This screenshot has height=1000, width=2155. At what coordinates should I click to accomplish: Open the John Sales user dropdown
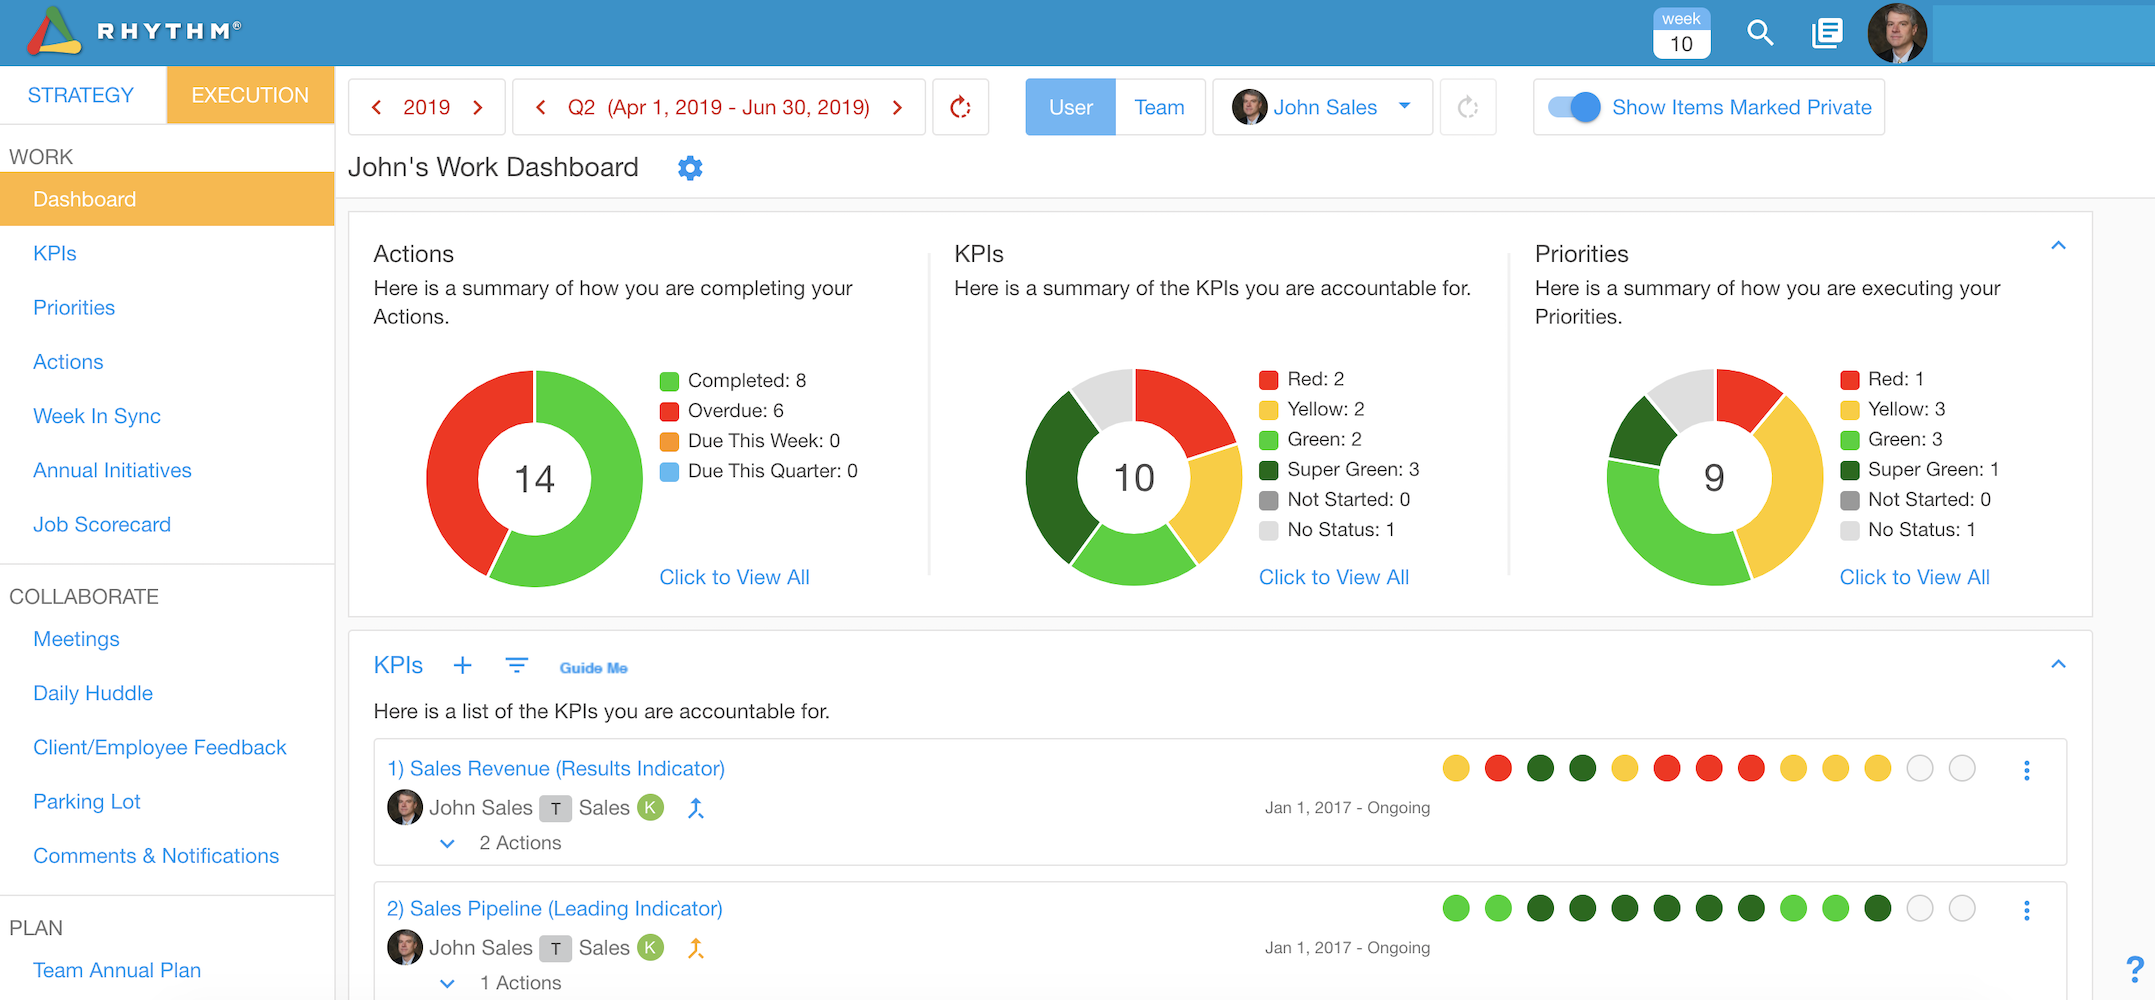(1322, 107)
